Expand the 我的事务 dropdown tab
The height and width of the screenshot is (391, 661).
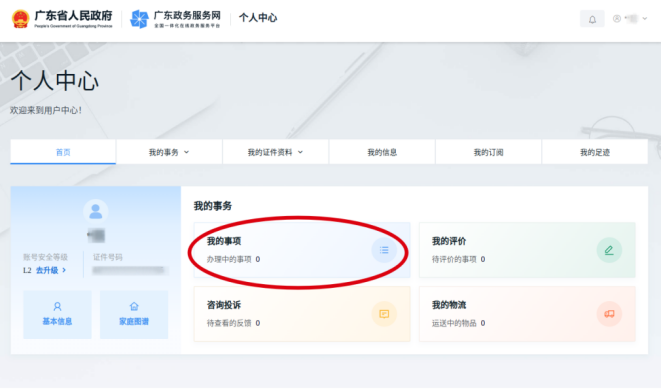[169, 152]
